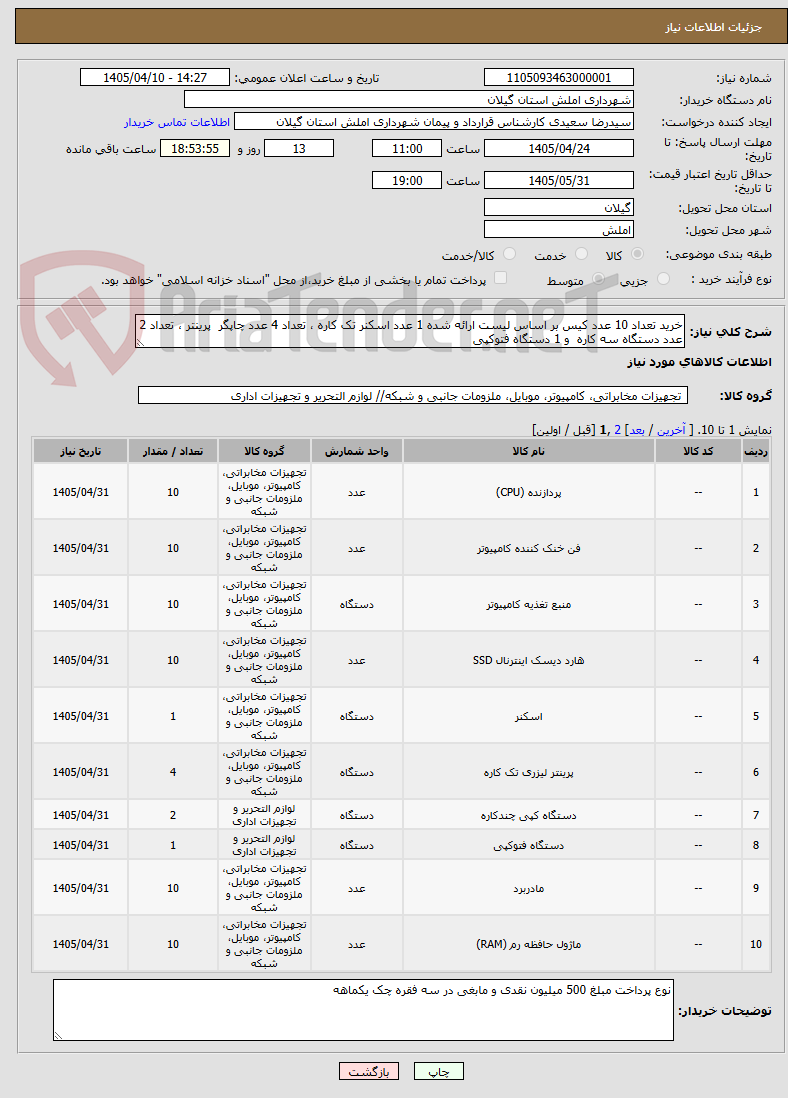Select the مادربرد item cell
The width and height of the screenshot is (788, 1098).
coord(529,888)
